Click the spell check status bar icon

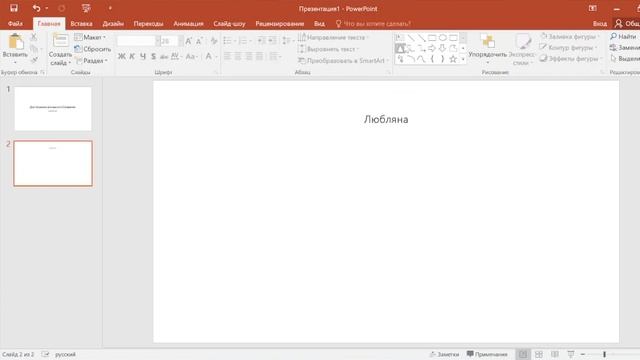click(45, 354)
